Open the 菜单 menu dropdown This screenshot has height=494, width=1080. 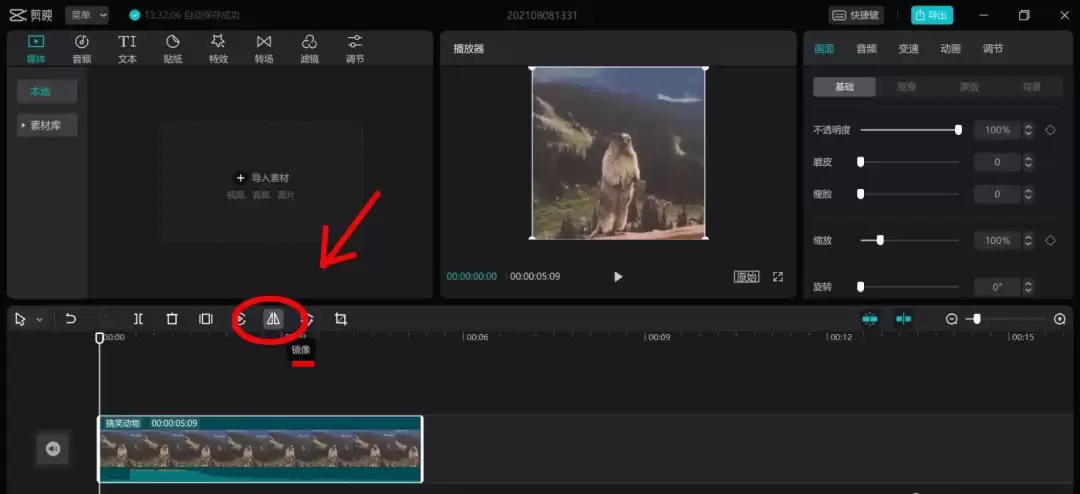coord(87,15)
